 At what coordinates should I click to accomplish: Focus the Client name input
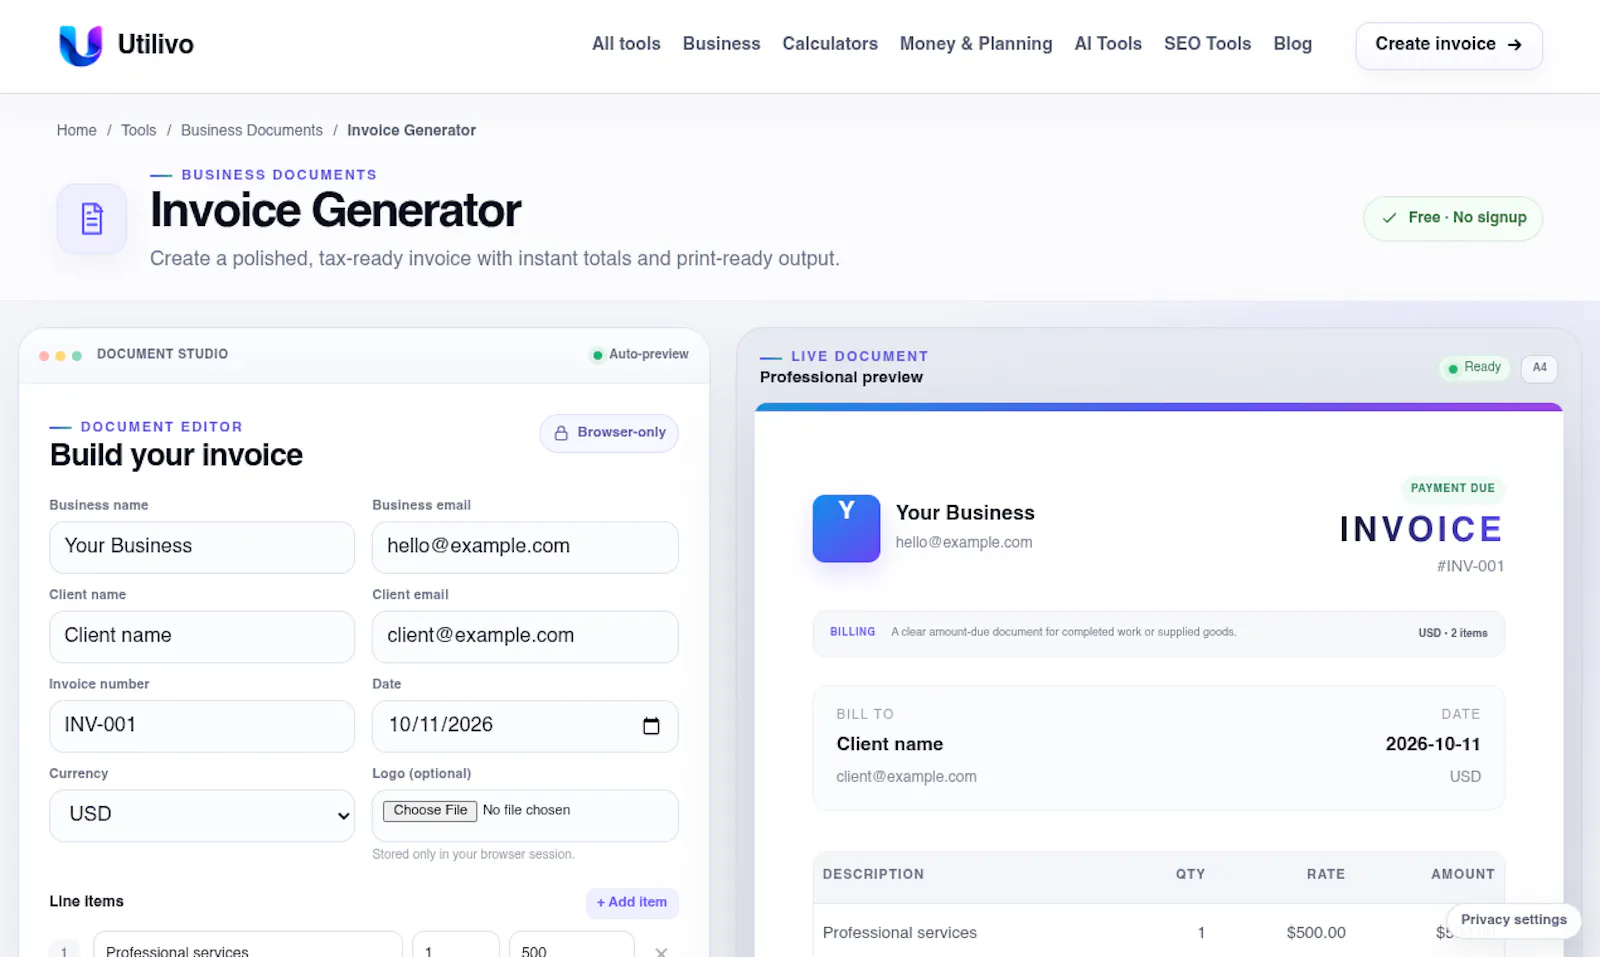[x=202, y=636]
